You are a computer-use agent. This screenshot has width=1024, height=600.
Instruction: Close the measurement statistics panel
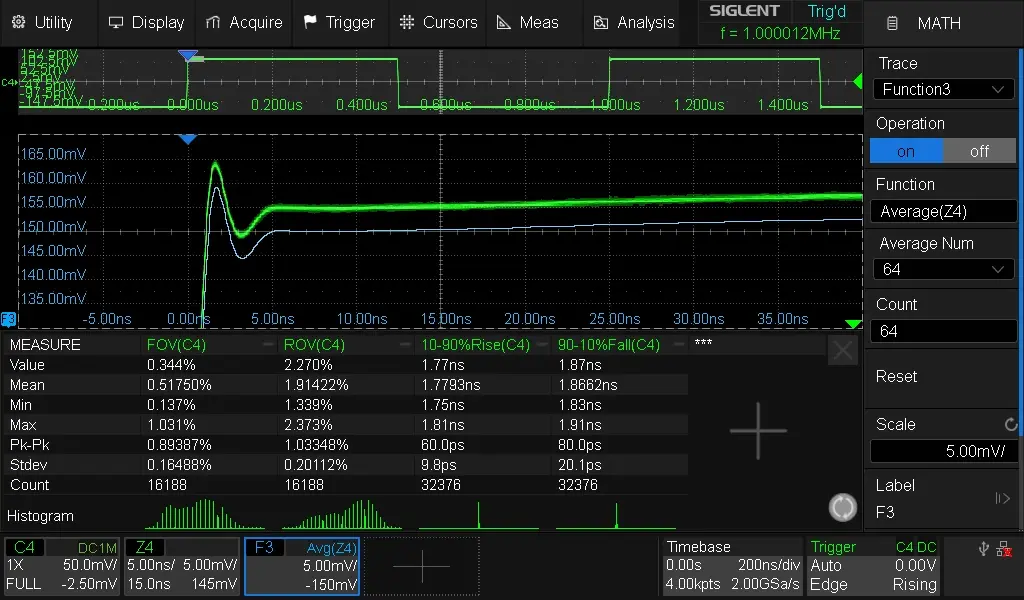[843, 350]
